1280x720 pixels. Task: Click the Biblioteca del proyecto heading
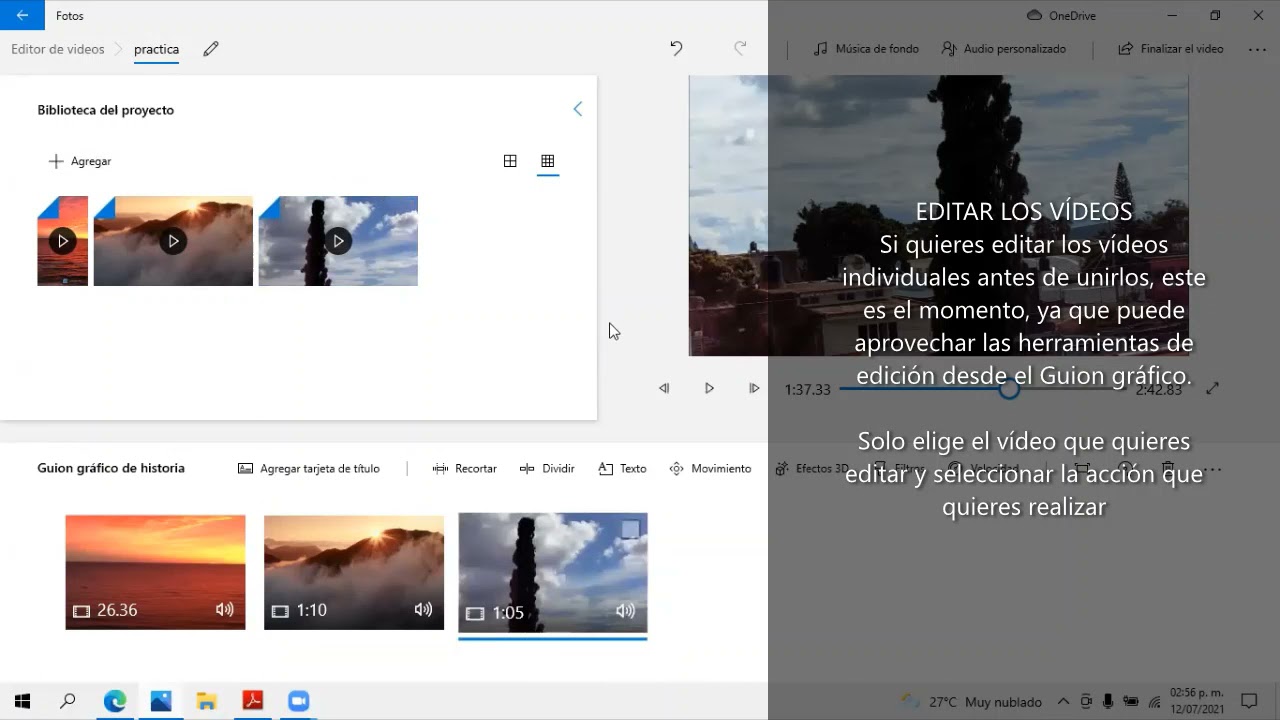coord(106,110)
